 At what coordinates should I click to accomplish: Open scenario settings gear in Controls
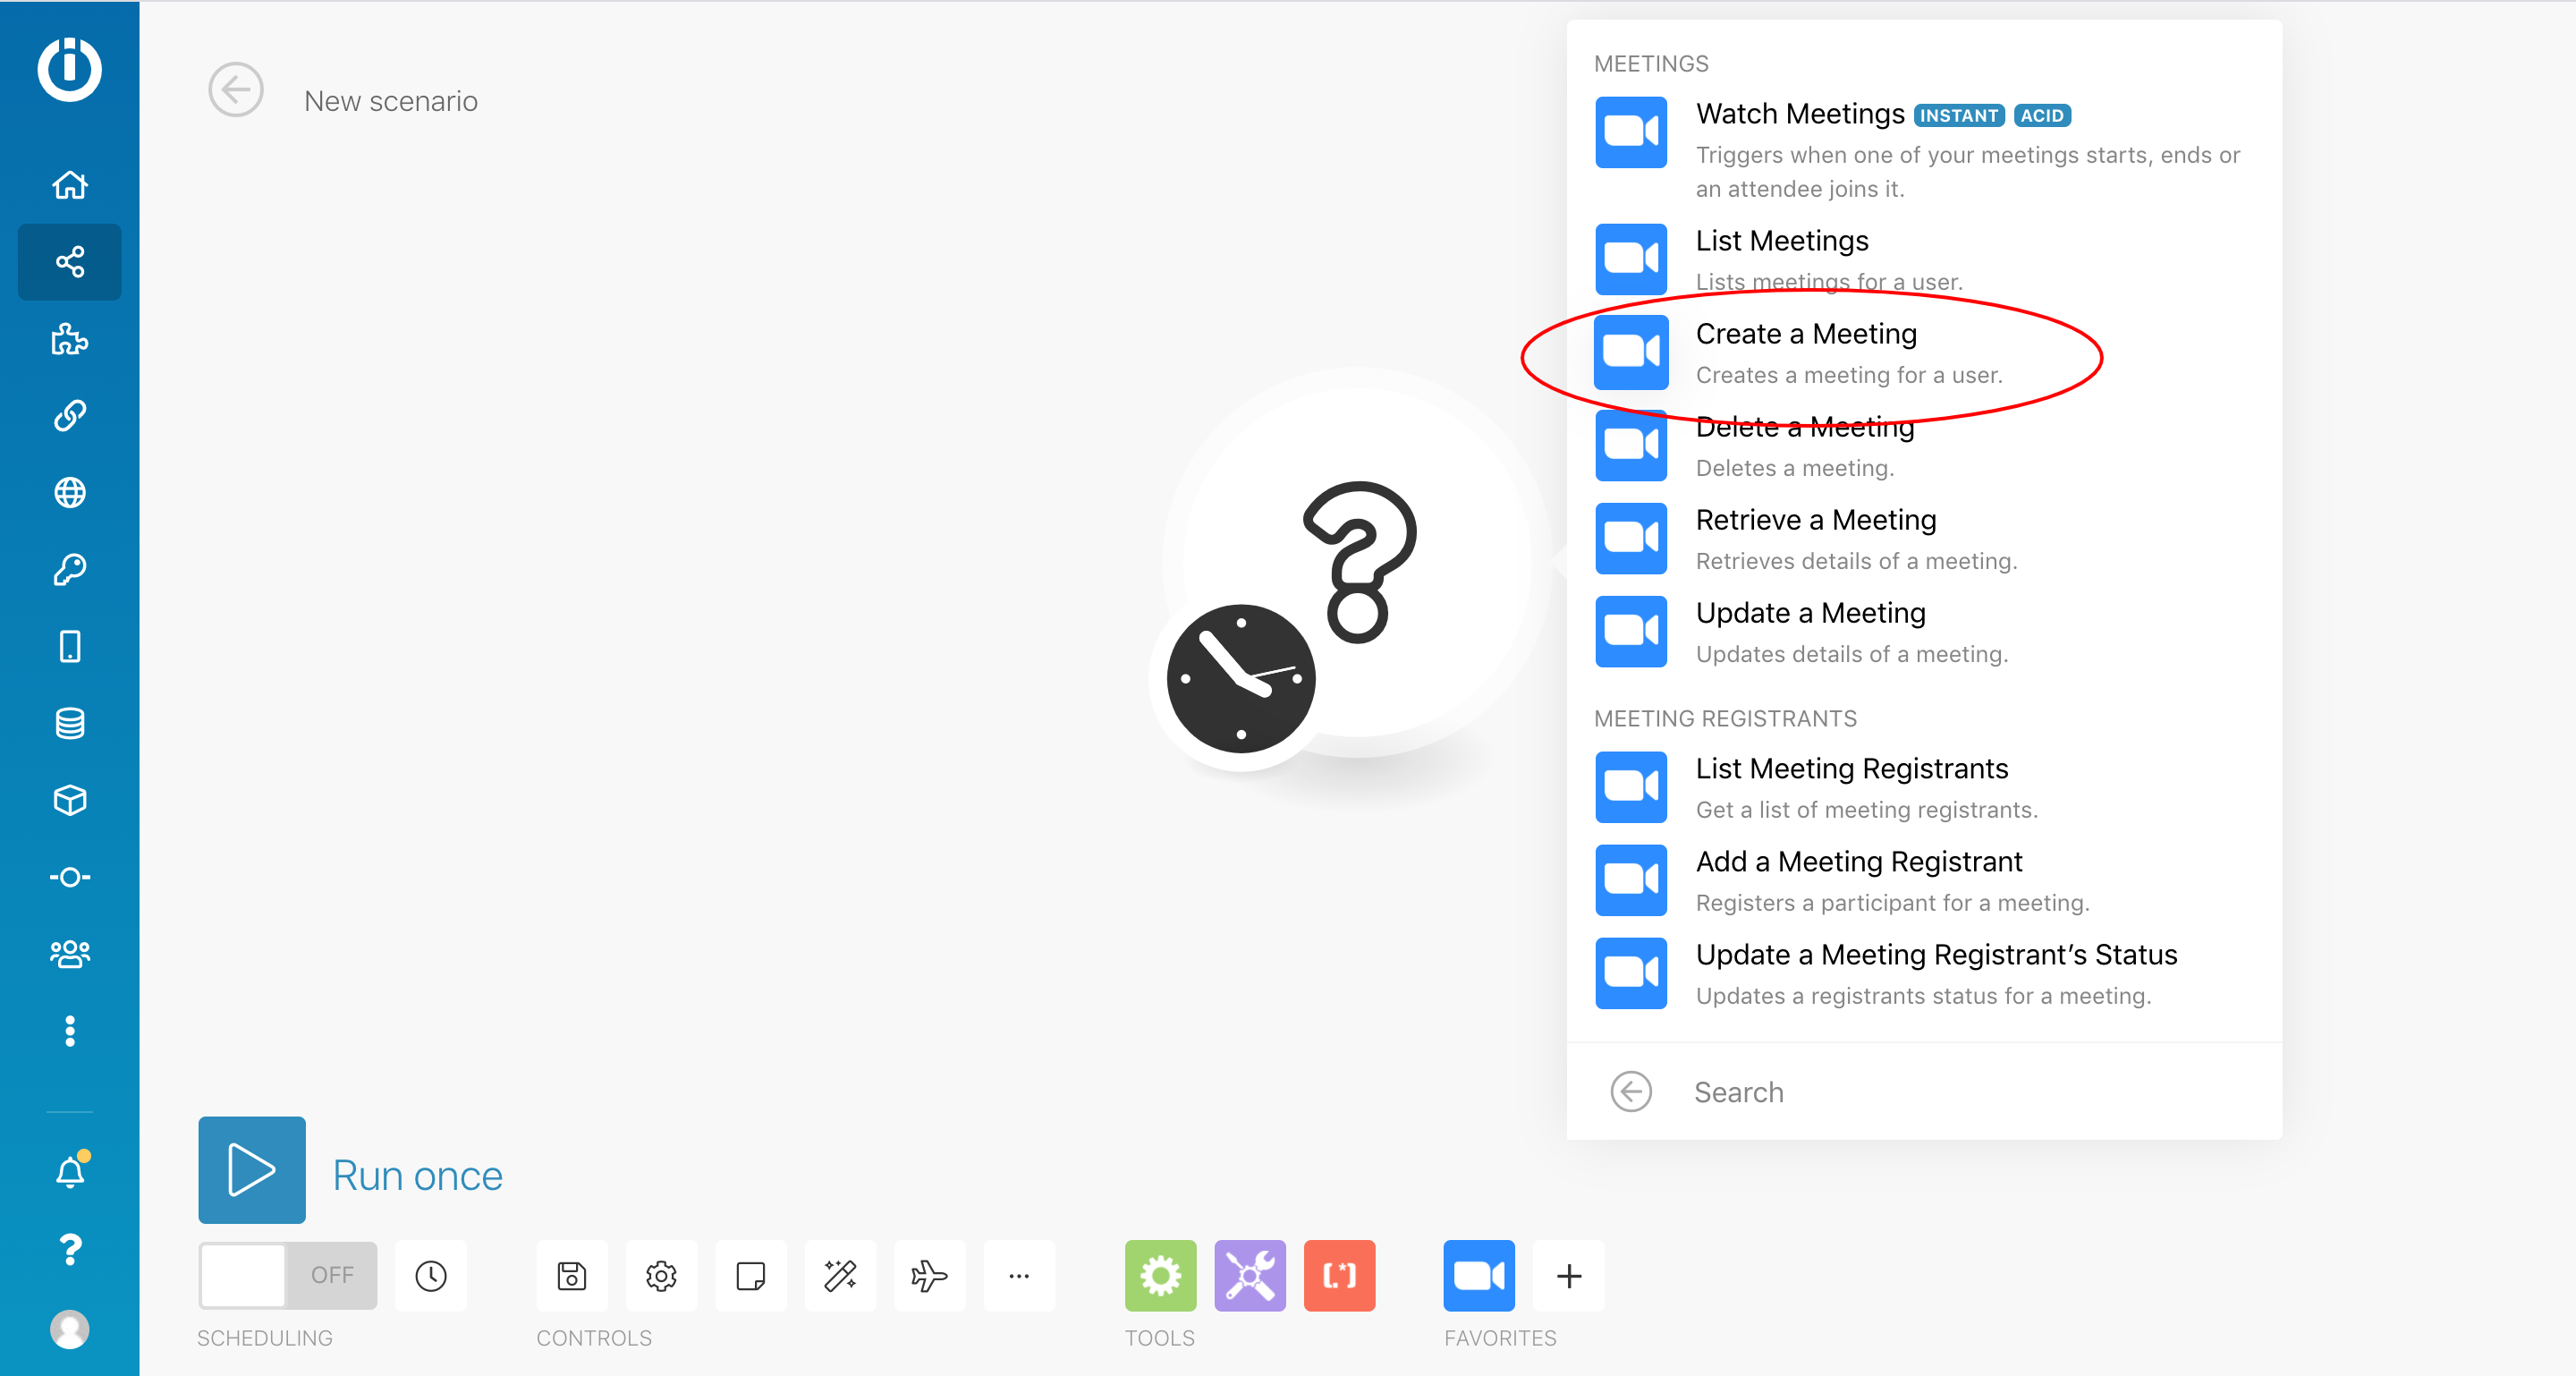[x=661, y=1275]
